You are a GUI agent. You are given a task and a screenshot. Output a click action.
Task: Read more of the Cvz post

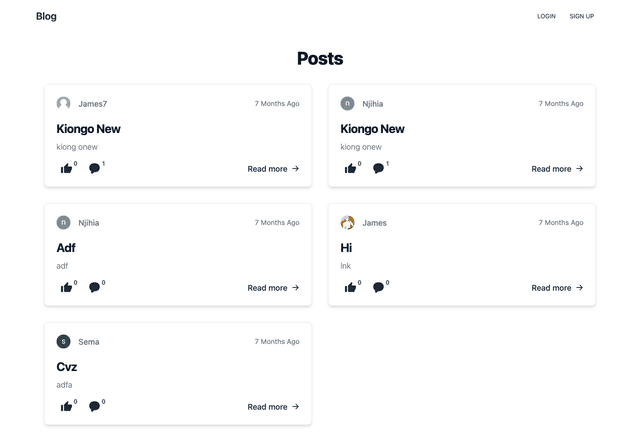coord(273,407)
